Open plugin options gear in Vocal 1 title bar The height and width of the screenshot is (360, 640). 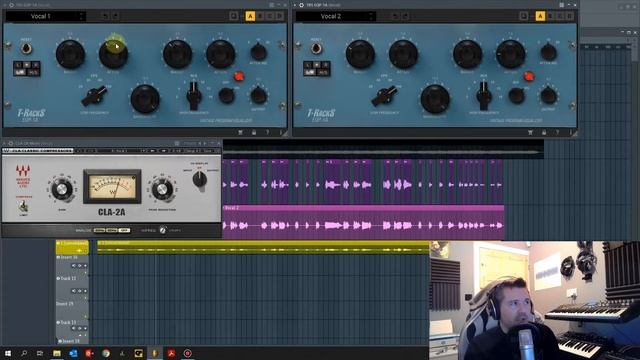pos(11,5)
